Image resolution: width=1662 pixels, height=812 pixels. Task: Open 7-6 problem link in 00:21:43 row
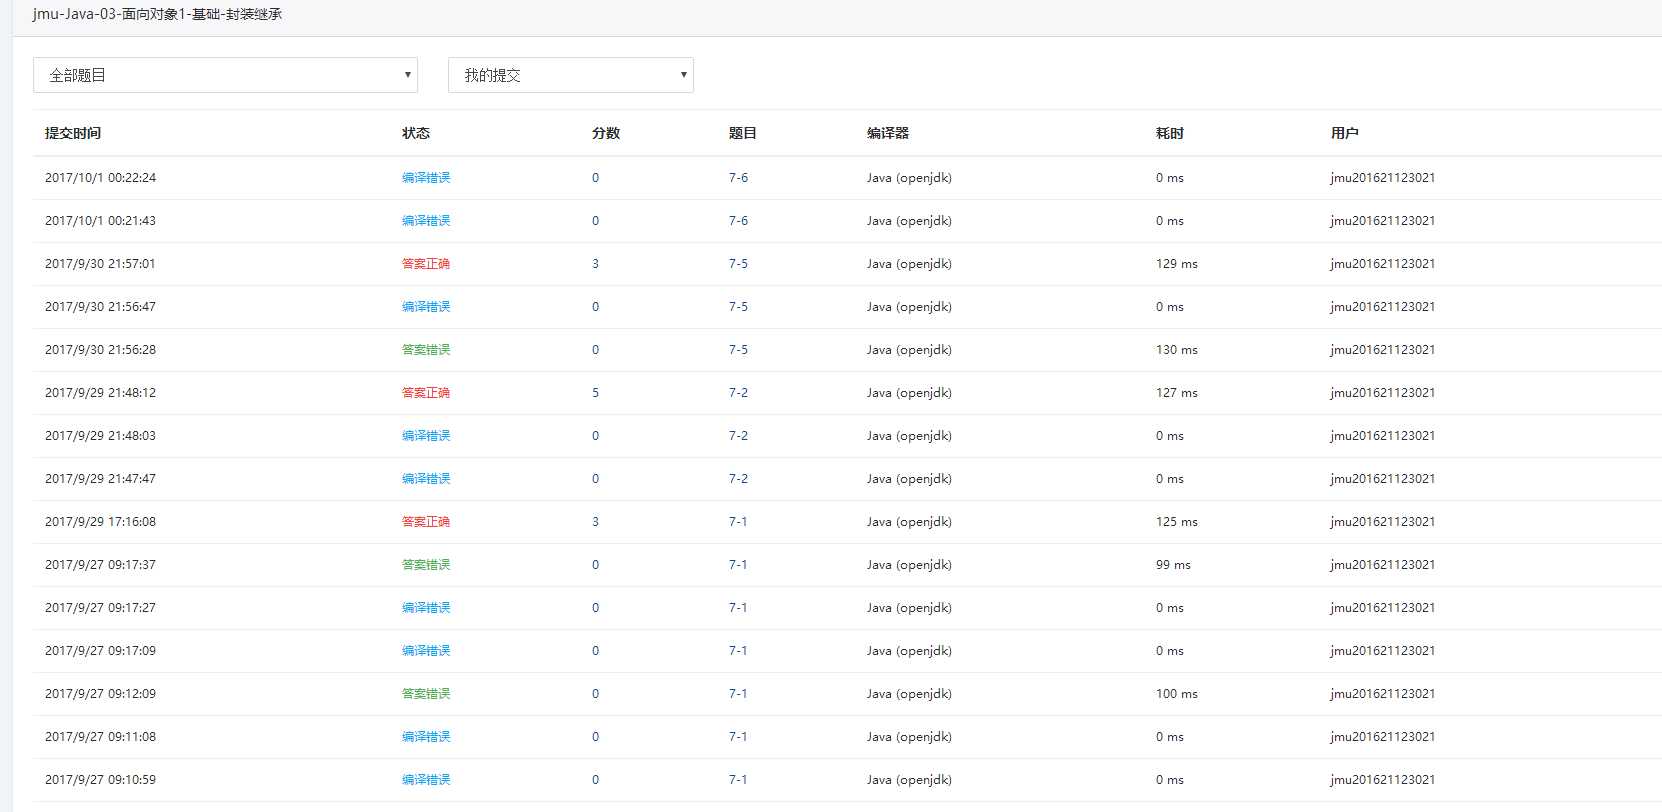[x=738, y=221]
